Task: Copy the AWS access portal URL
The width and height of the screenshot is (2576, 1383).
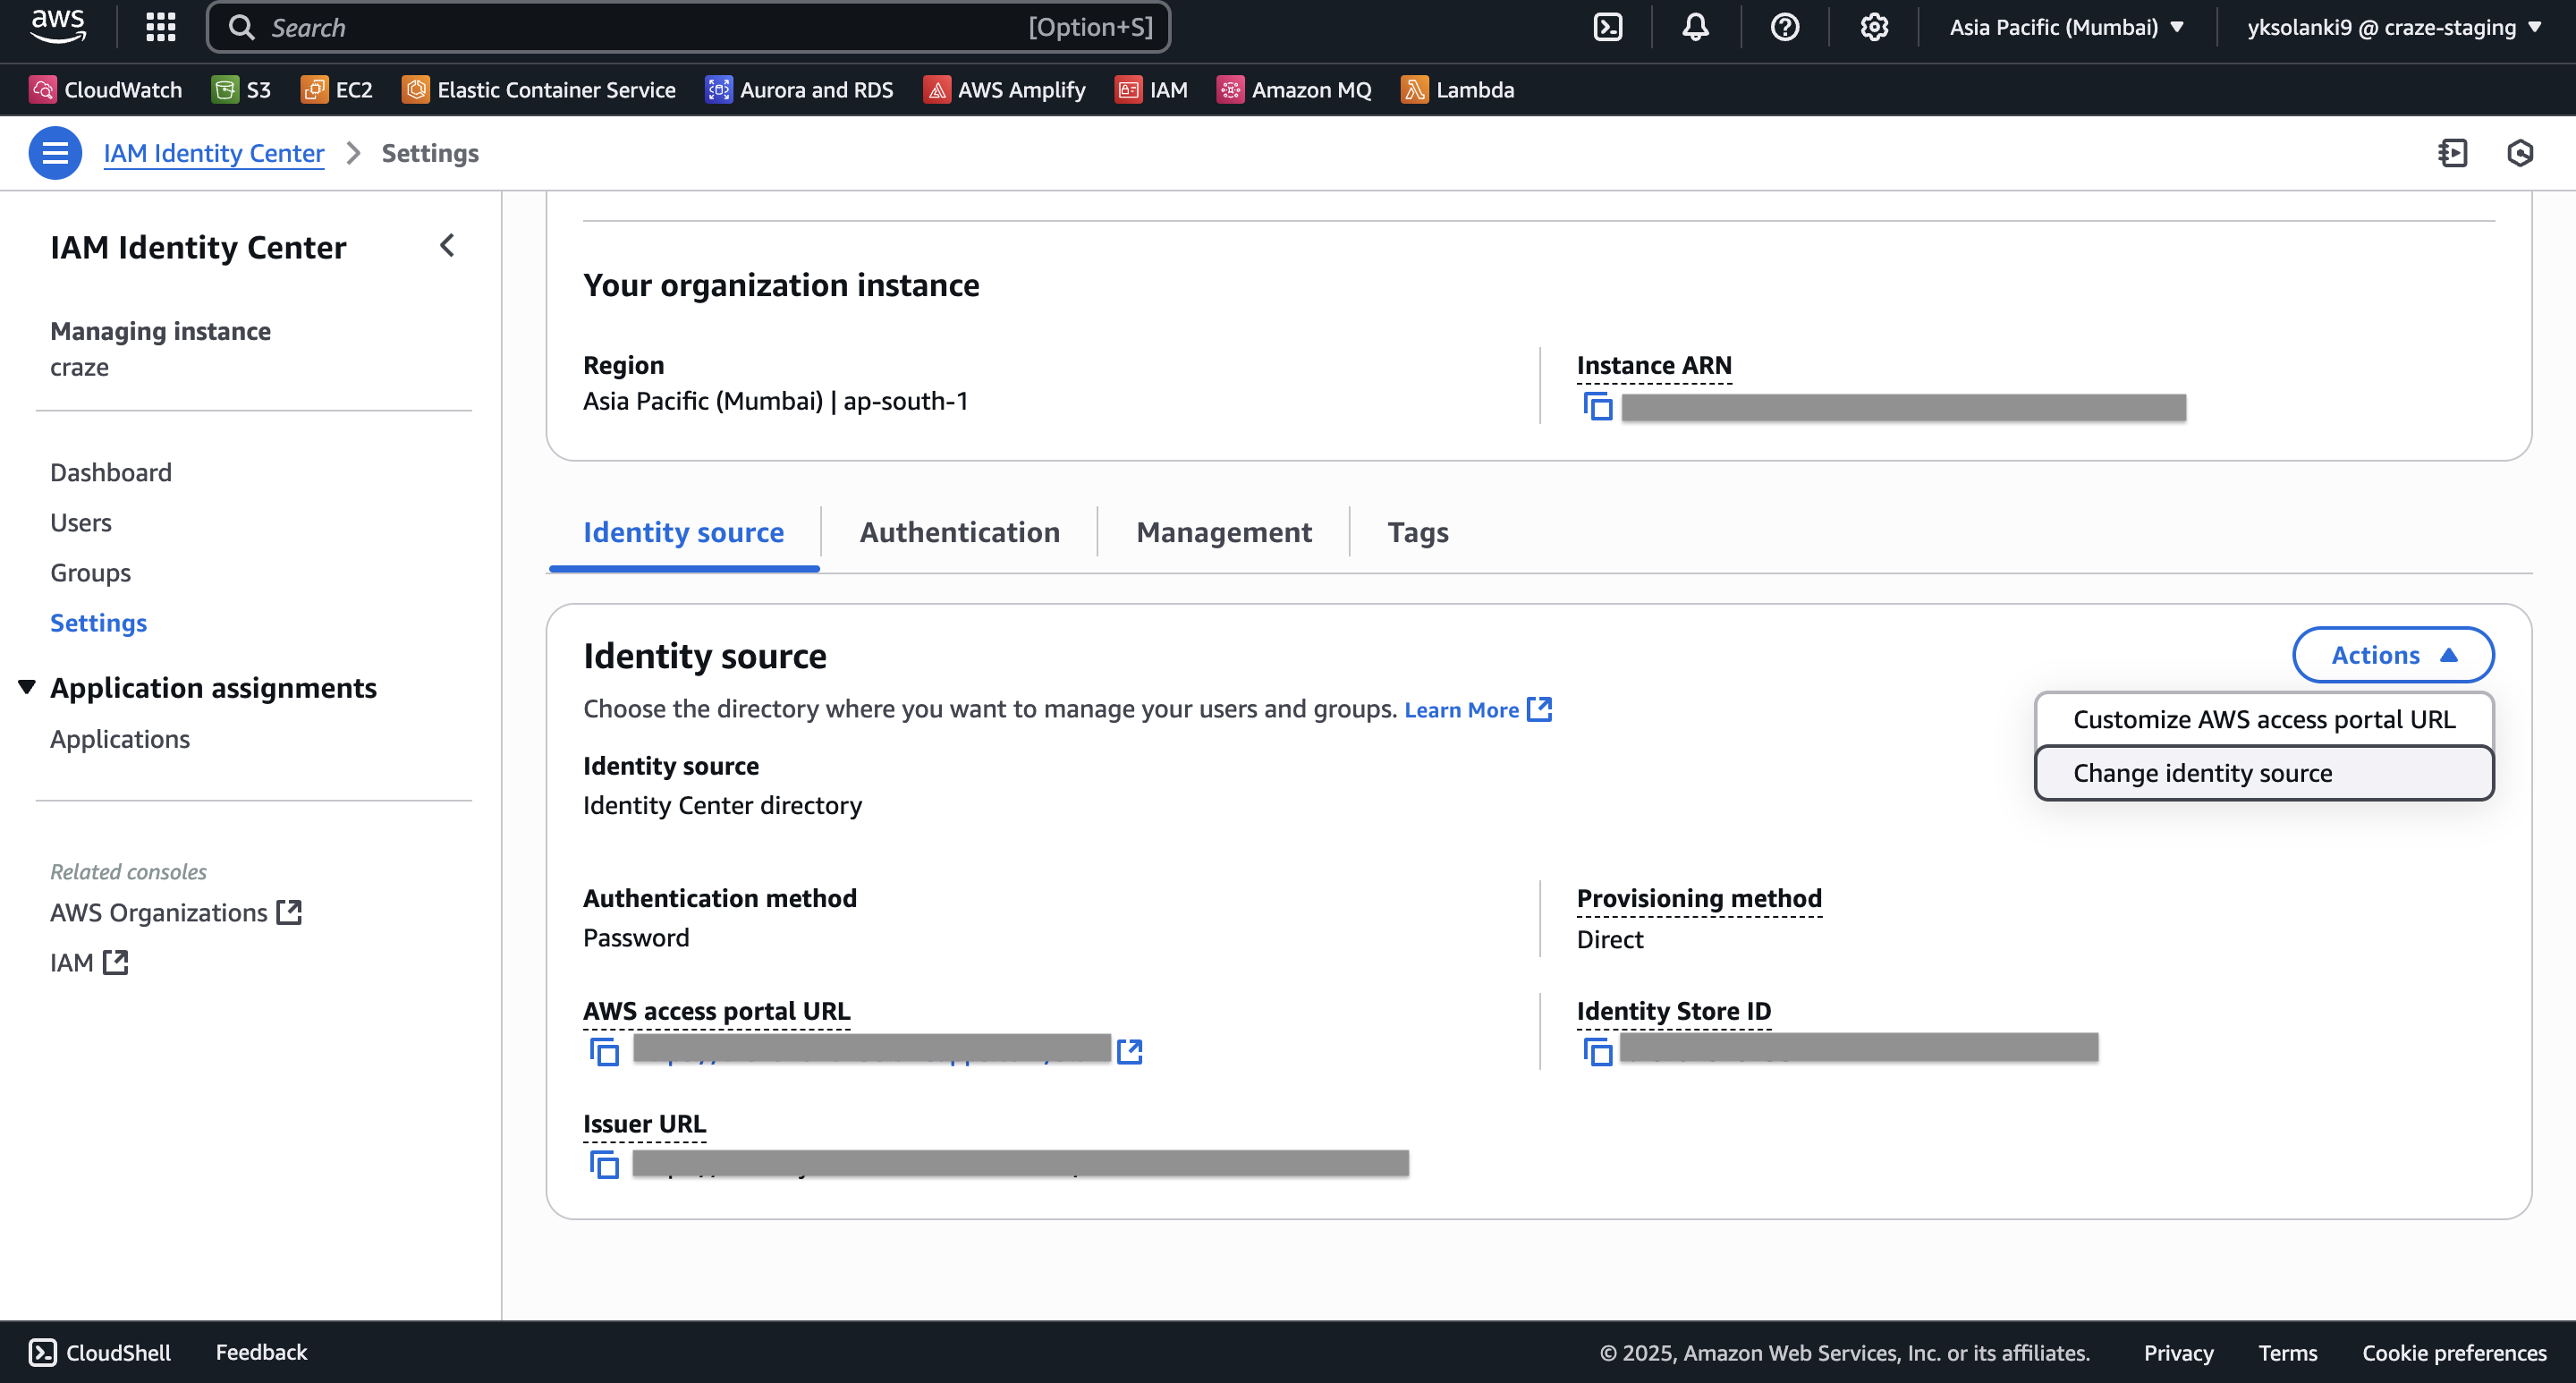Action: click(x=604, y=1051)
